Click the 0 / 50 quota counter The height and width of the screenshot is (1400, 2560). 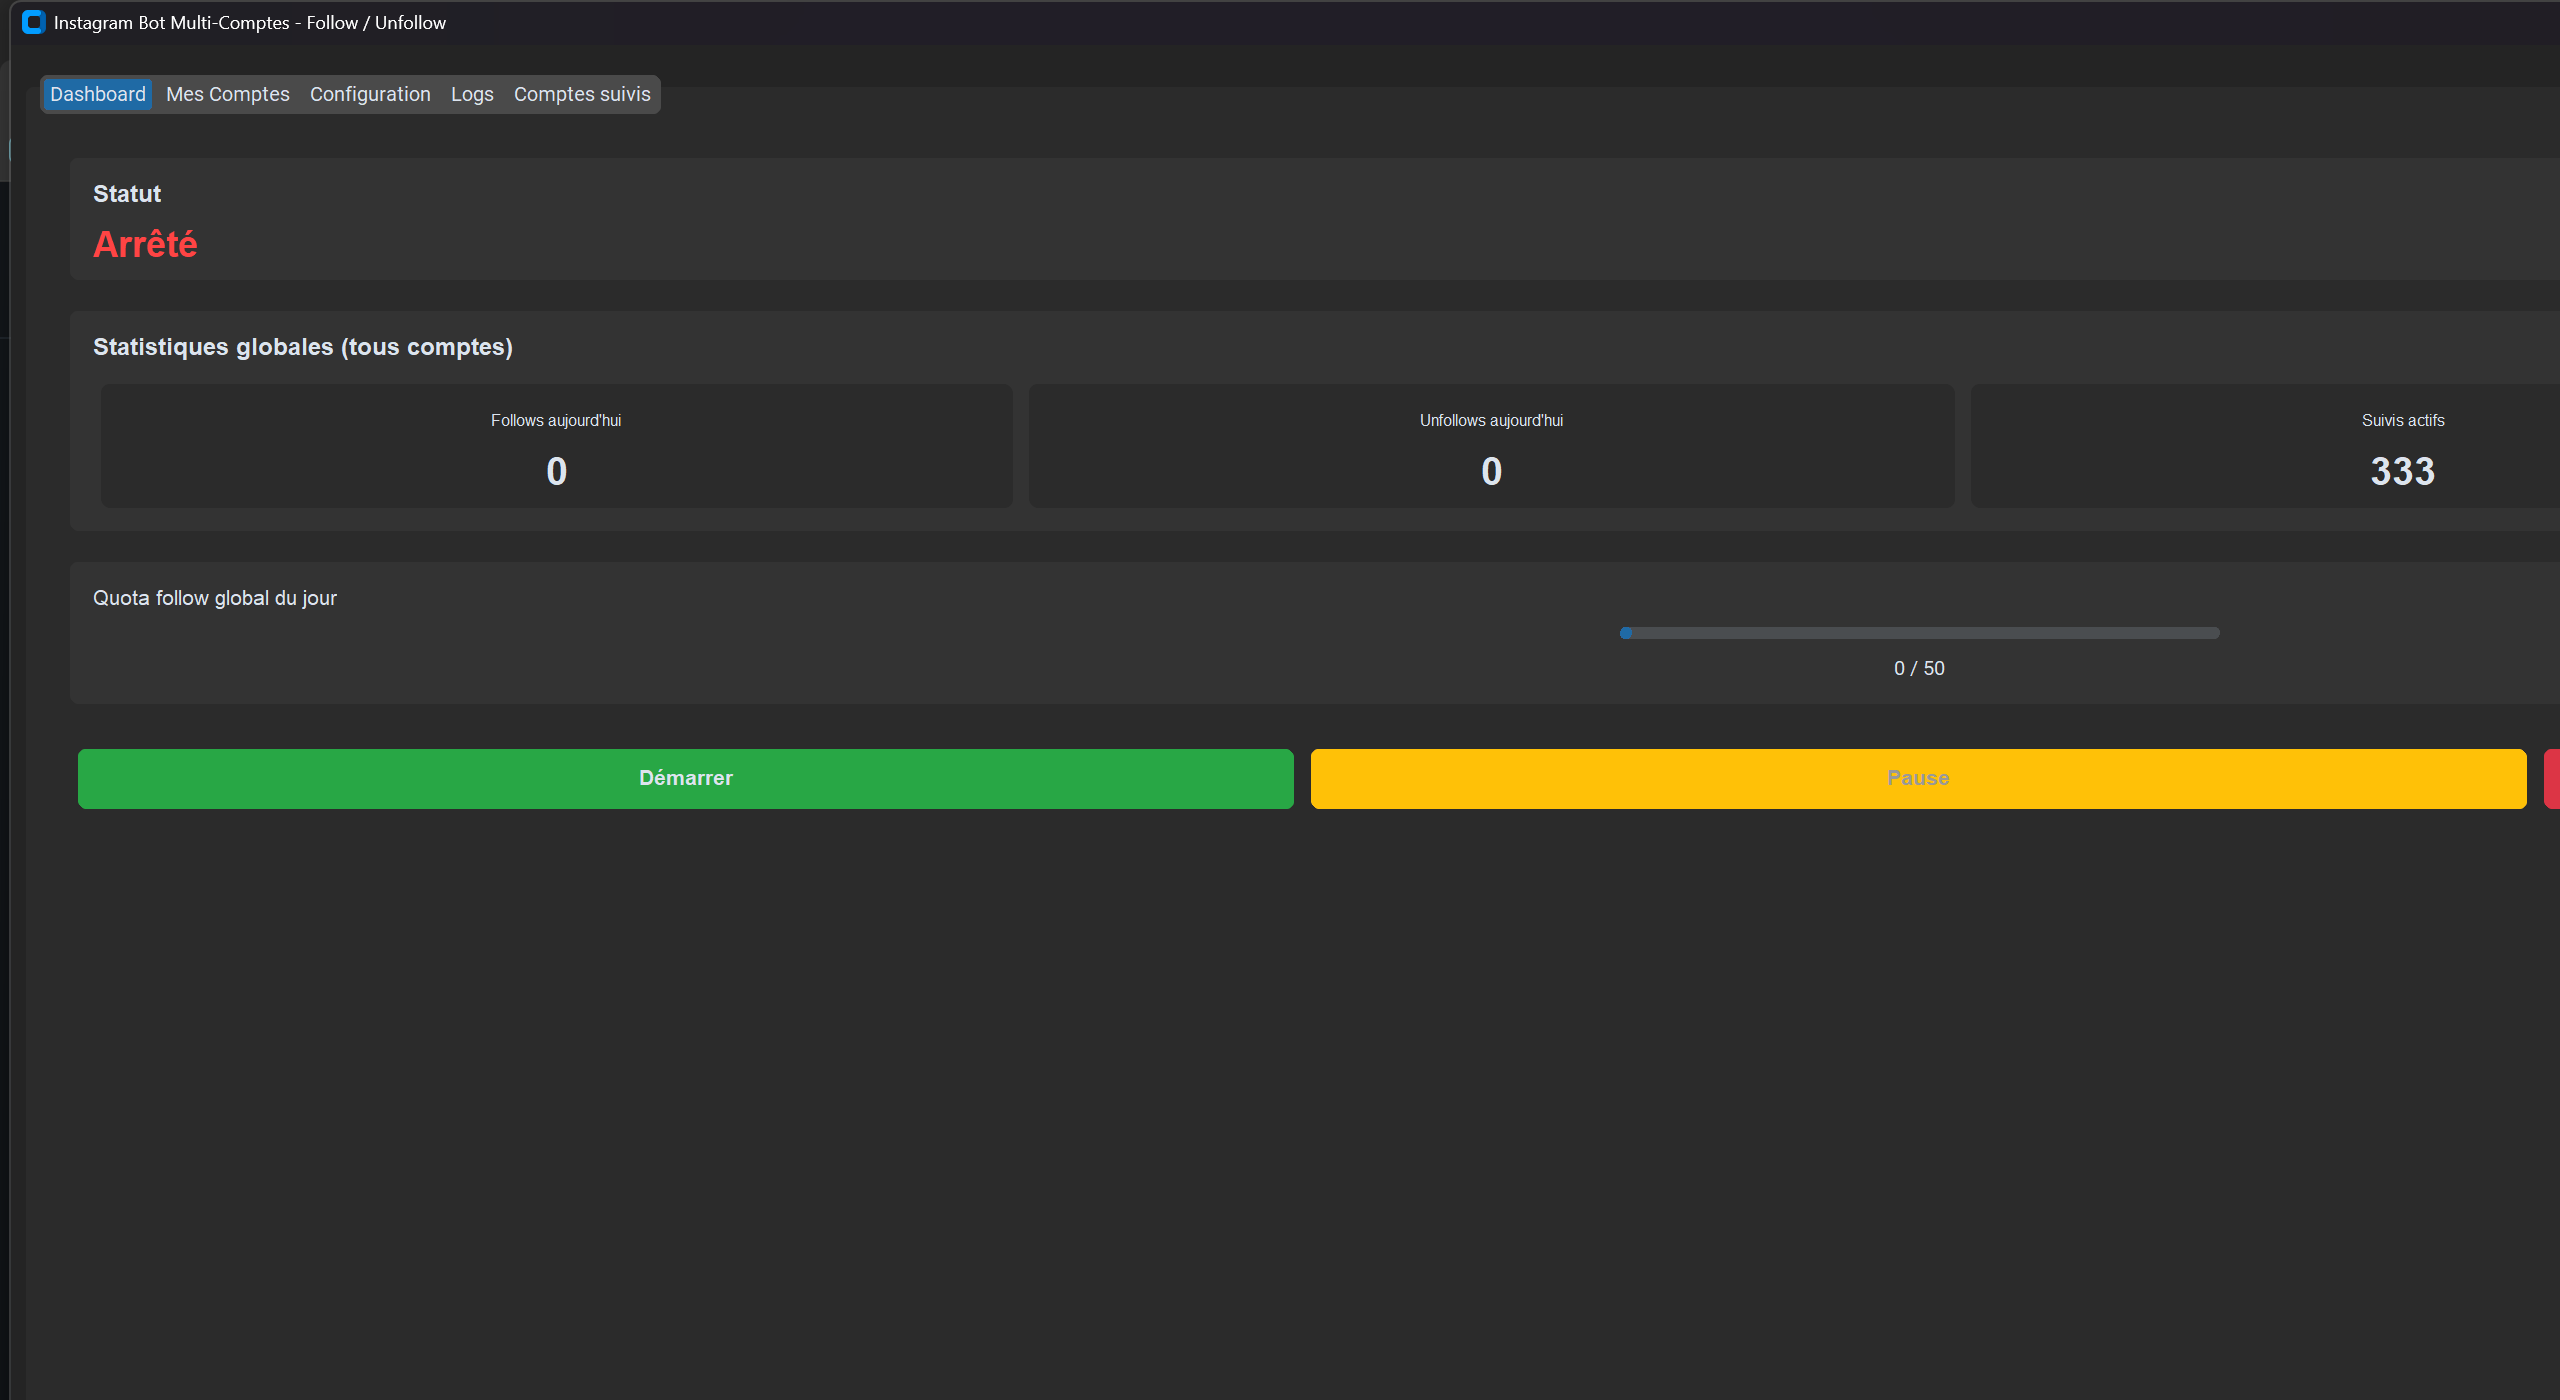coord(1919,668)
